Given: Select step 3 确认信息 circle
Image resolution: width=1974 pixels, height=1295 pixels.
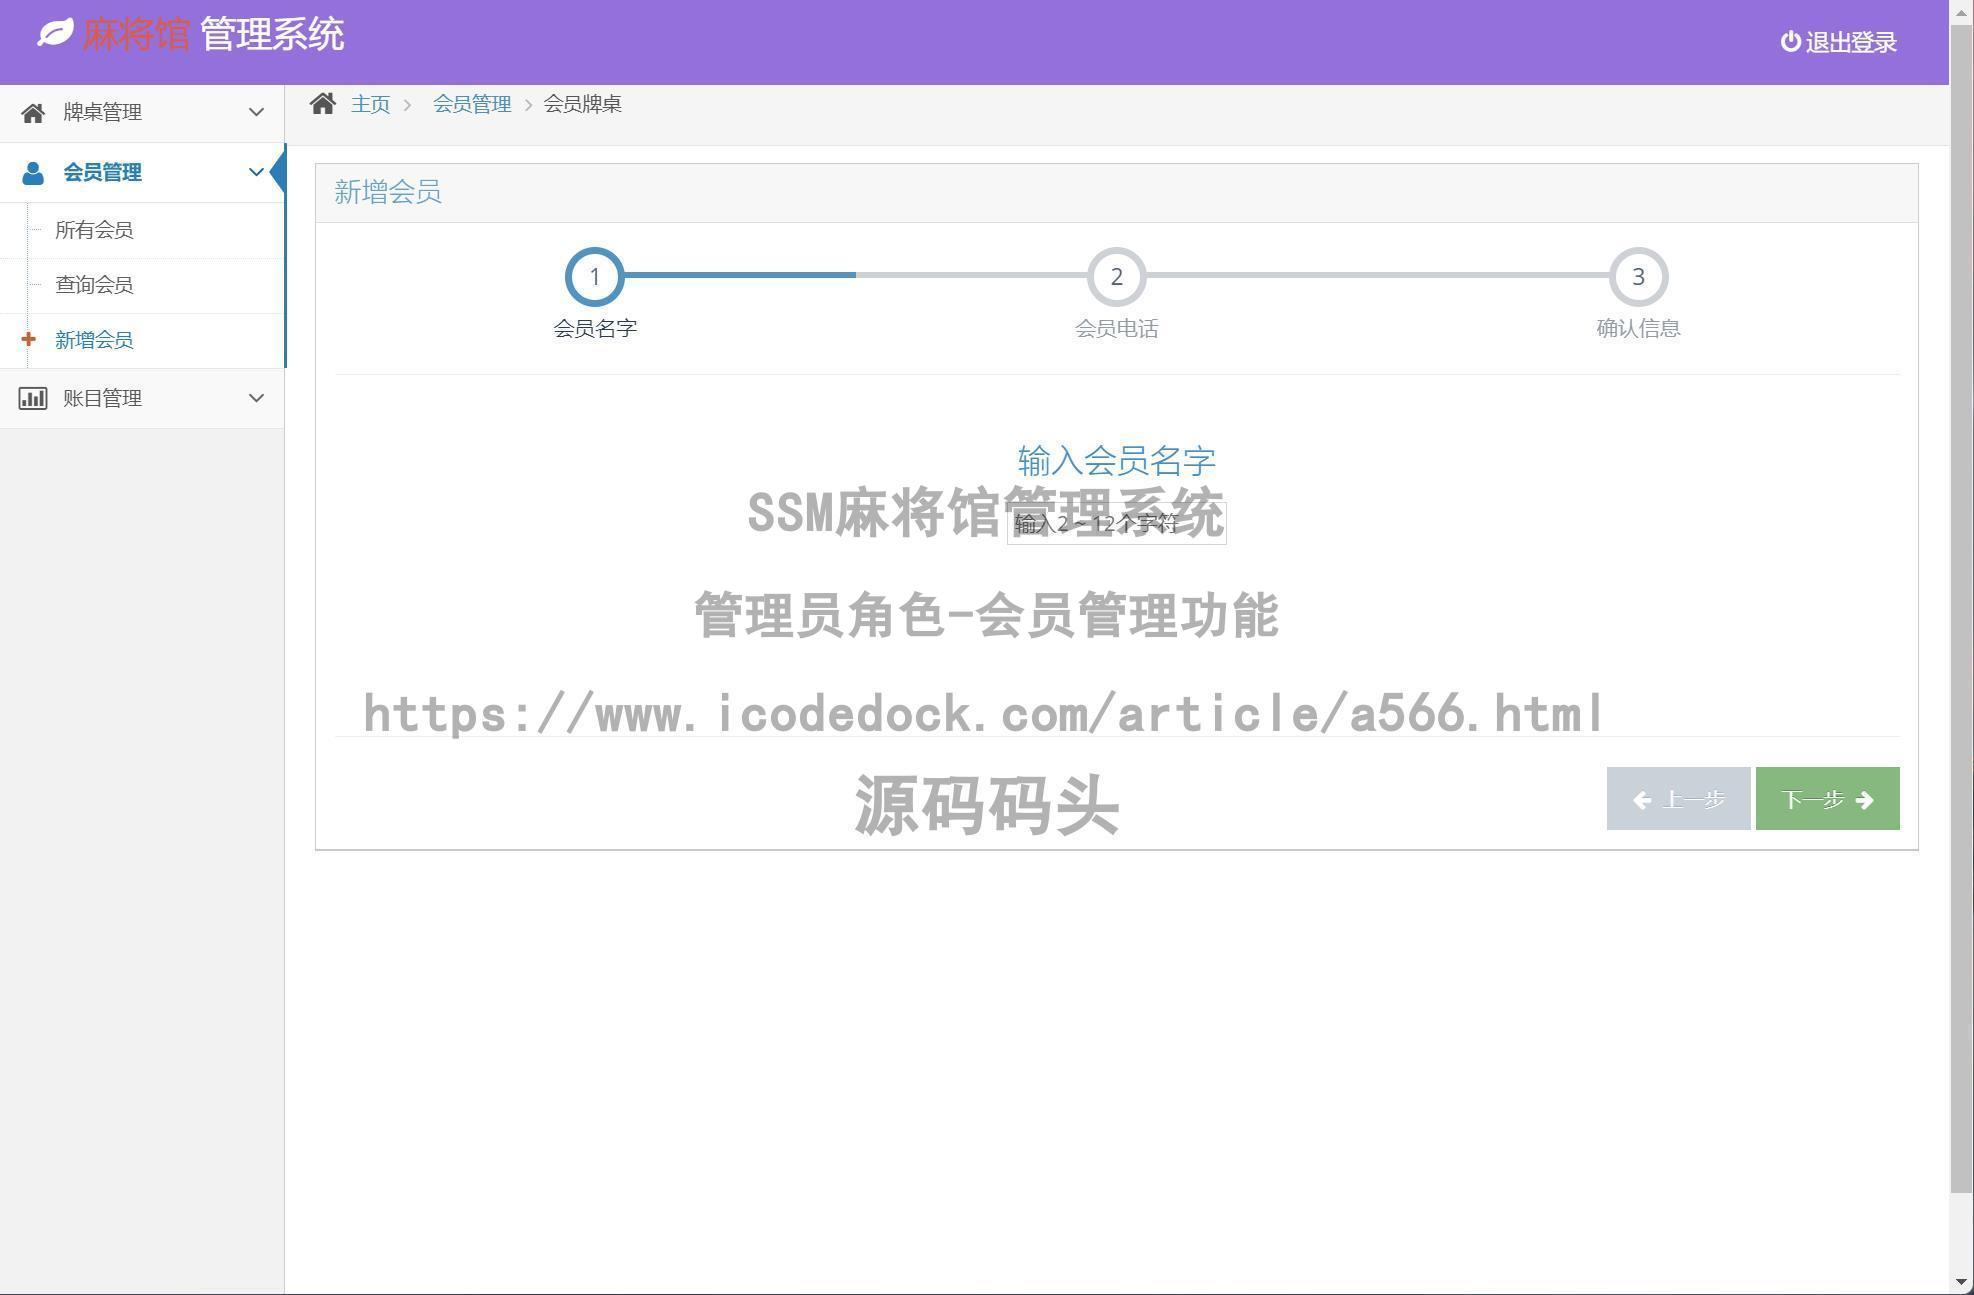Looking at the screenshot, I should tap(1638, 277).
